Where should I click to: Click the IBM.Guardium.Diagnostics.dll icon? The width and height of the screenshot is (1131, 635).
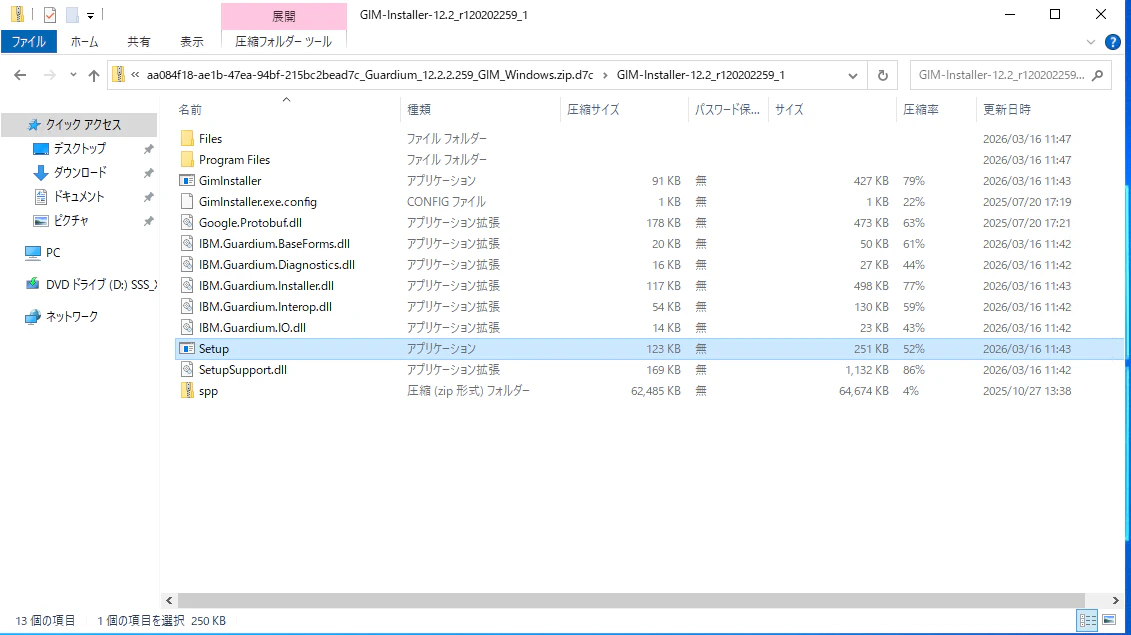click(x=187, y=264)
